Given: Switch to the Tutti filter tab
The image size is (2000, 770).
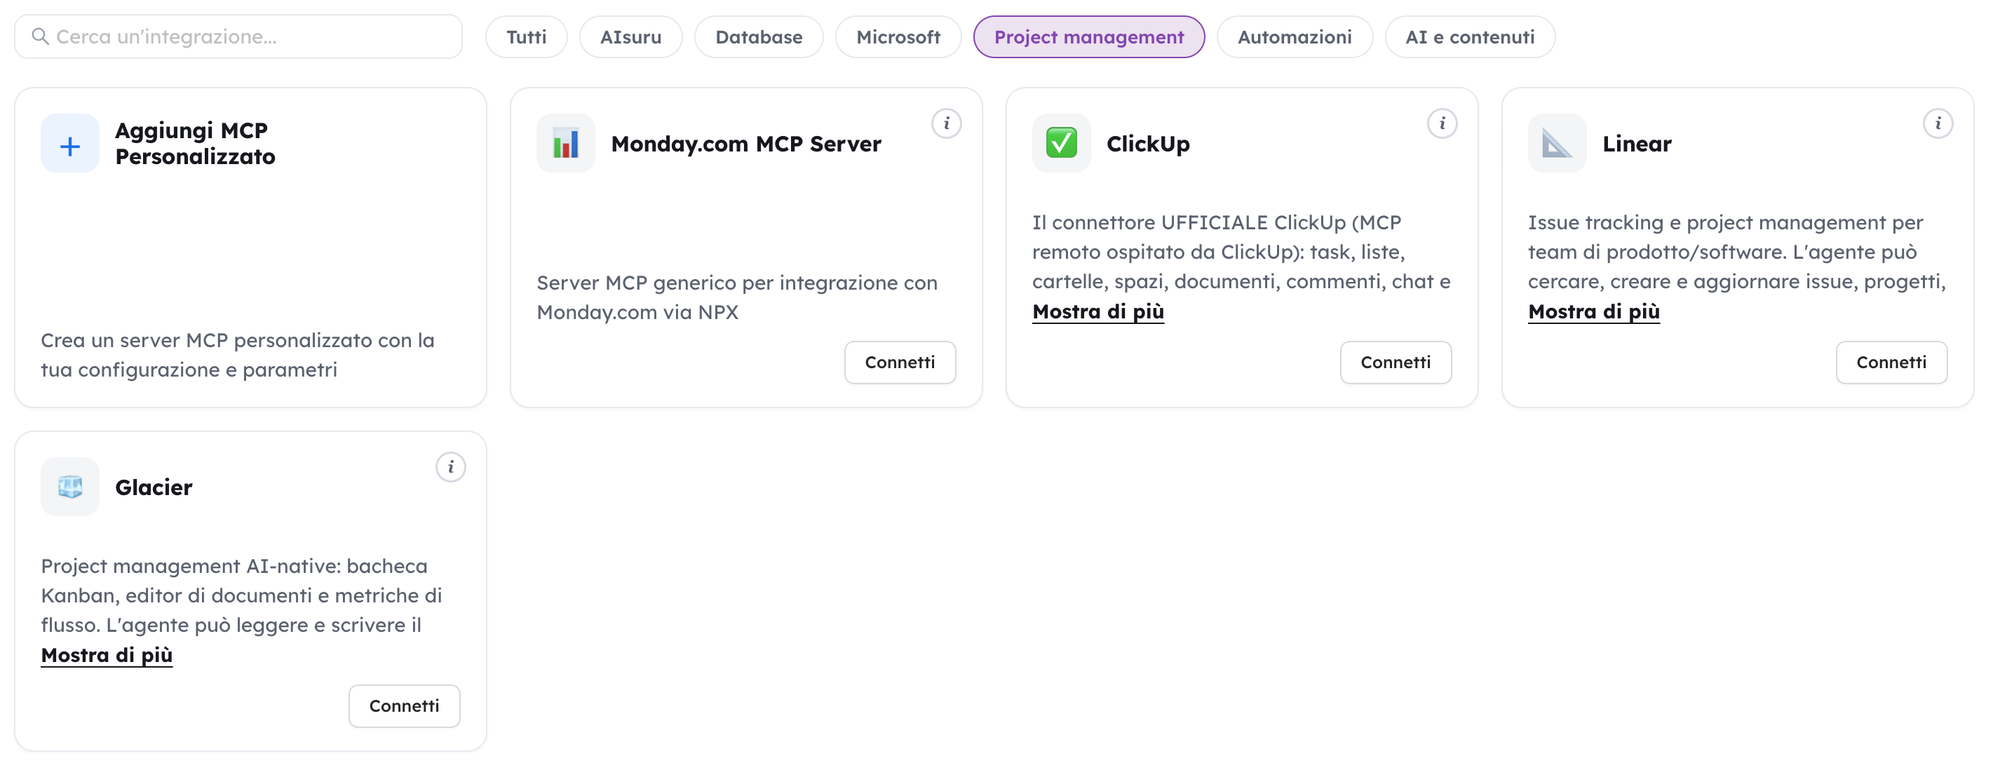Looking at the screenshot, I should 526,37.
